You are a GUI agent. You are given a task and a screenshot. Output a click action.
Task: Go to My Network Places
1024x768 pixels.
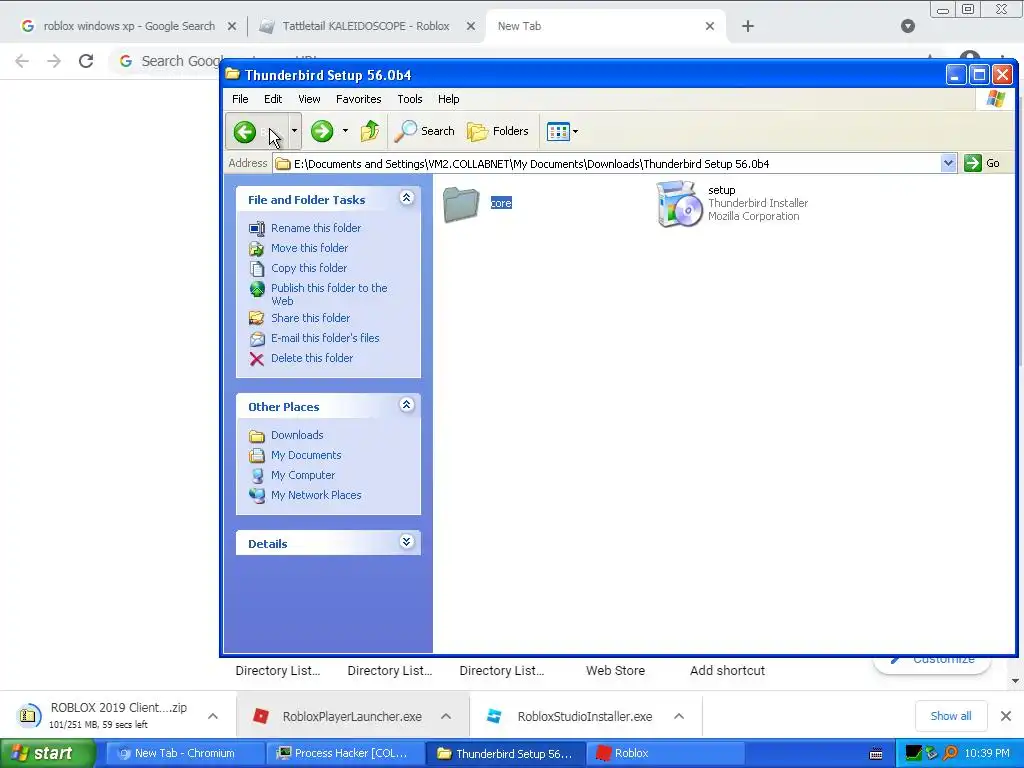(x=316, y=496)
